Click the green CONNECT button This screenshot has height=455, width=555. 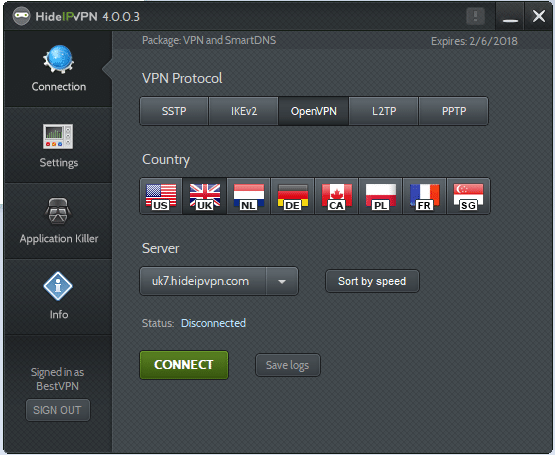(x=184, y=365)
